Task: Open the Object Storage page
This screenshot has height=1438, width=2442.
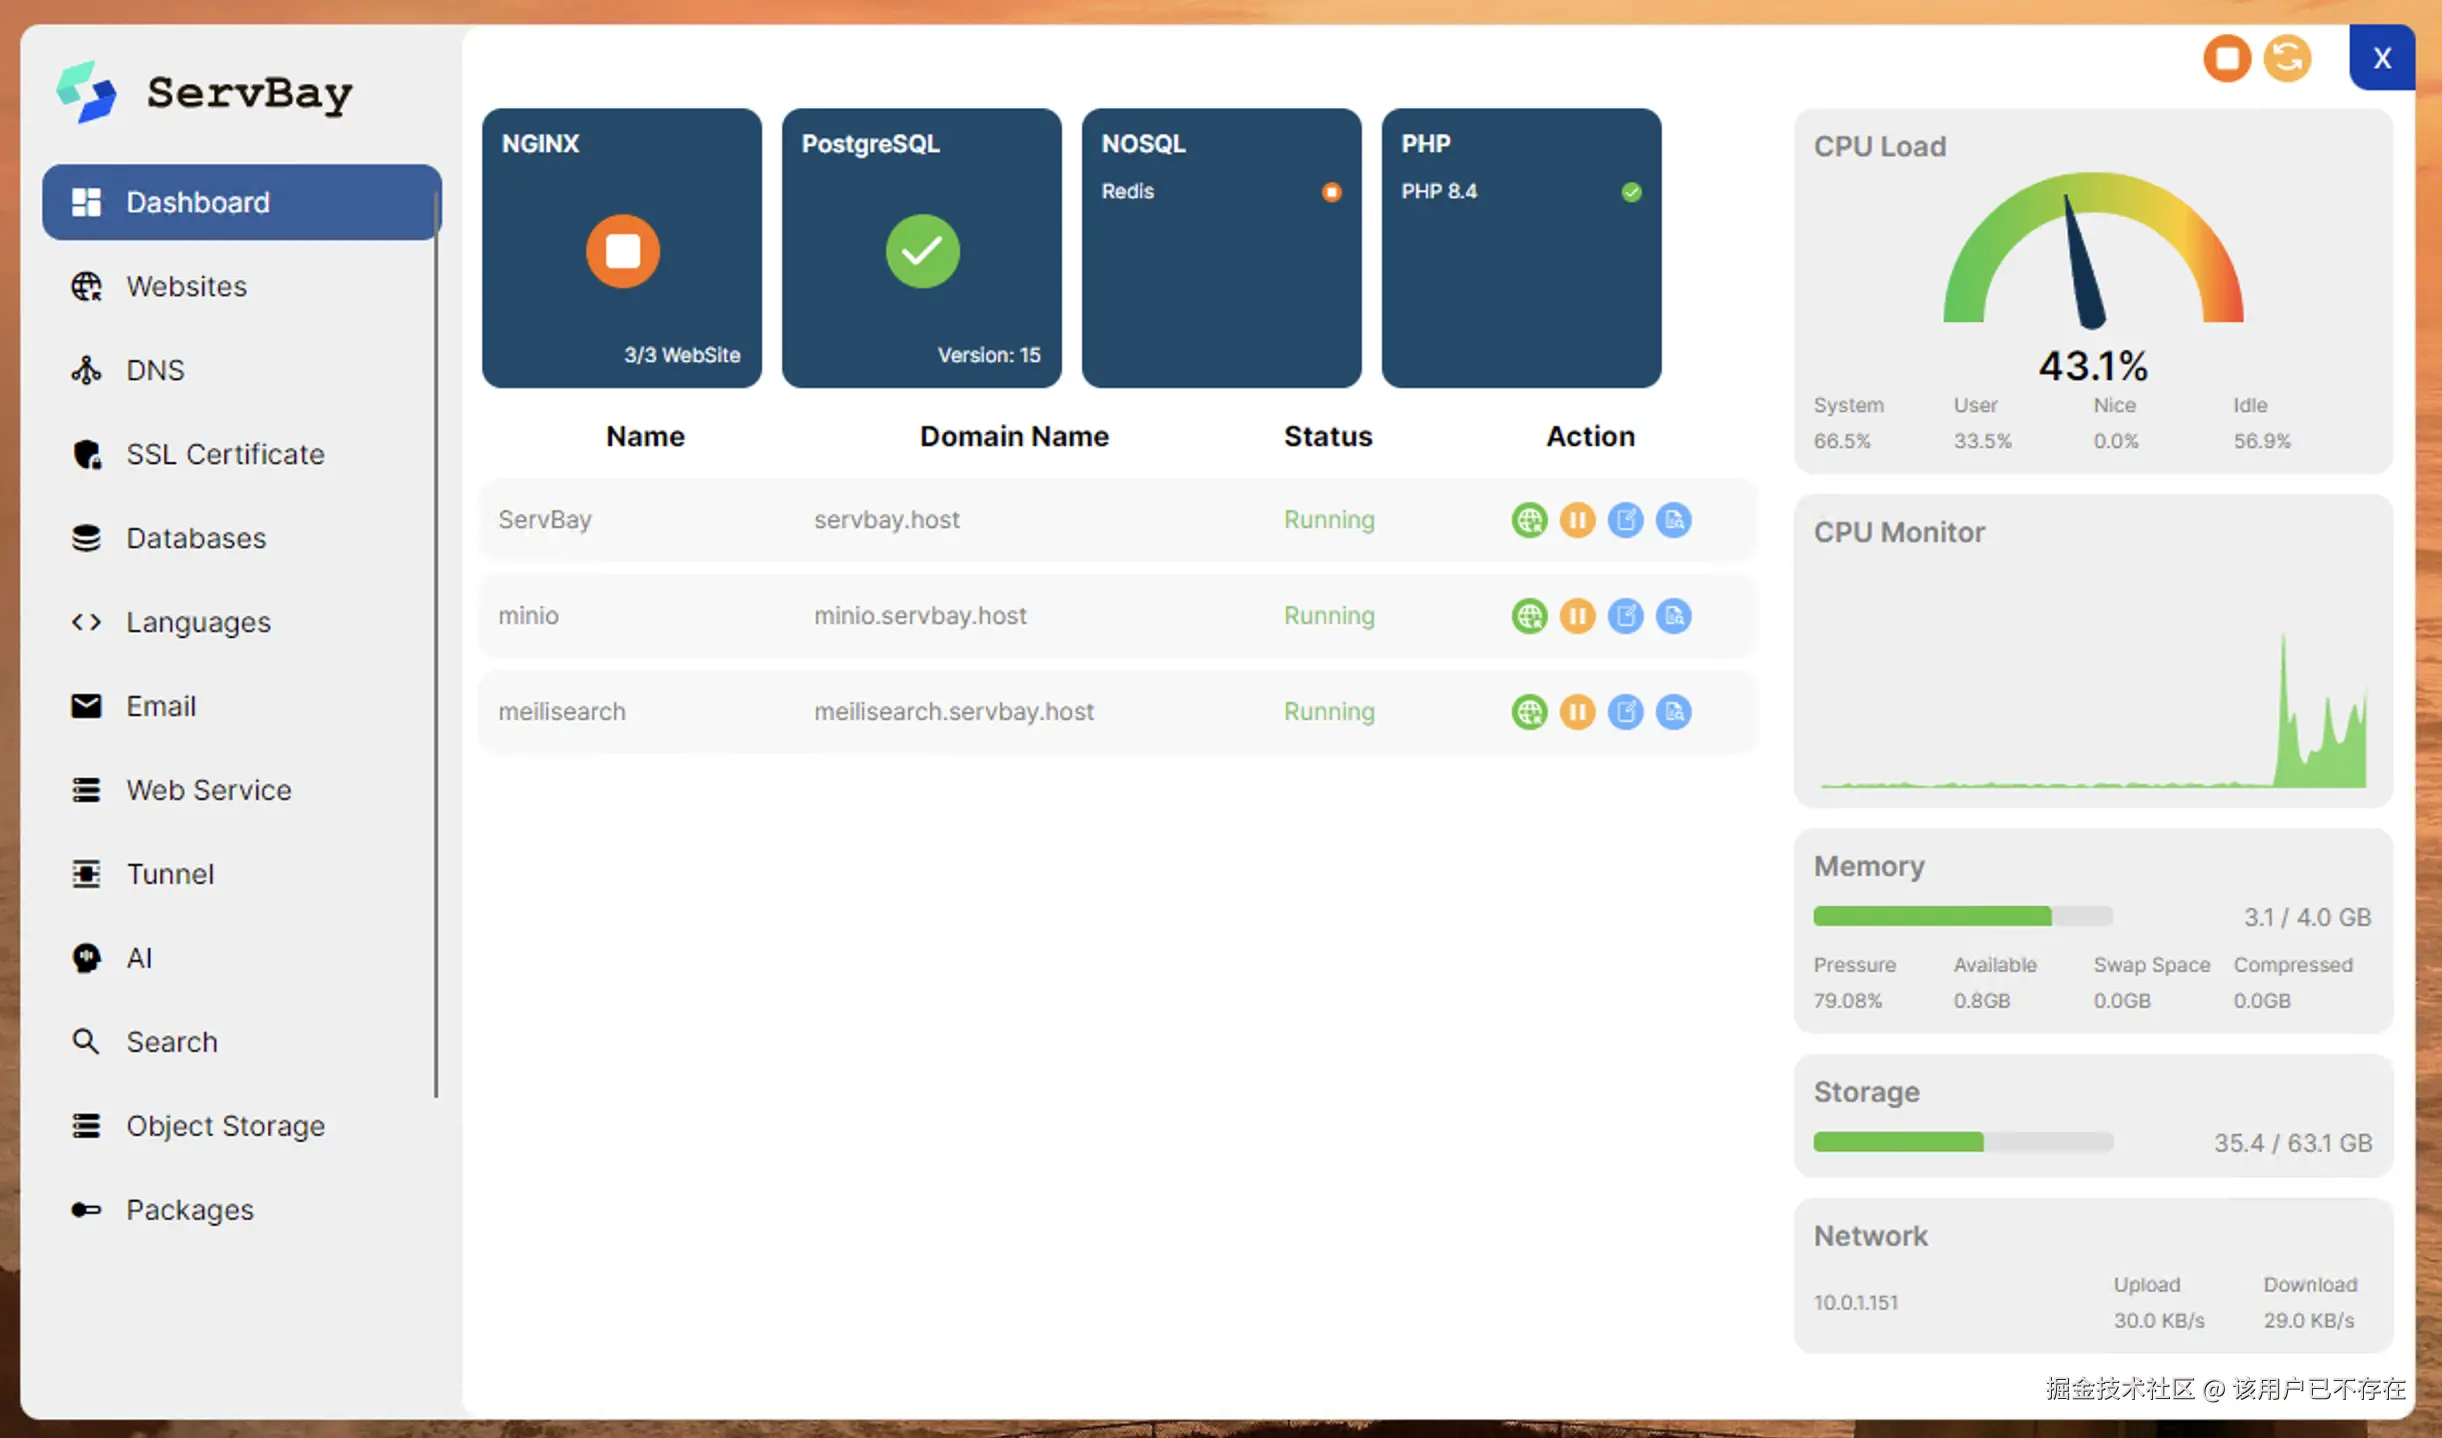Action: 225,1127
